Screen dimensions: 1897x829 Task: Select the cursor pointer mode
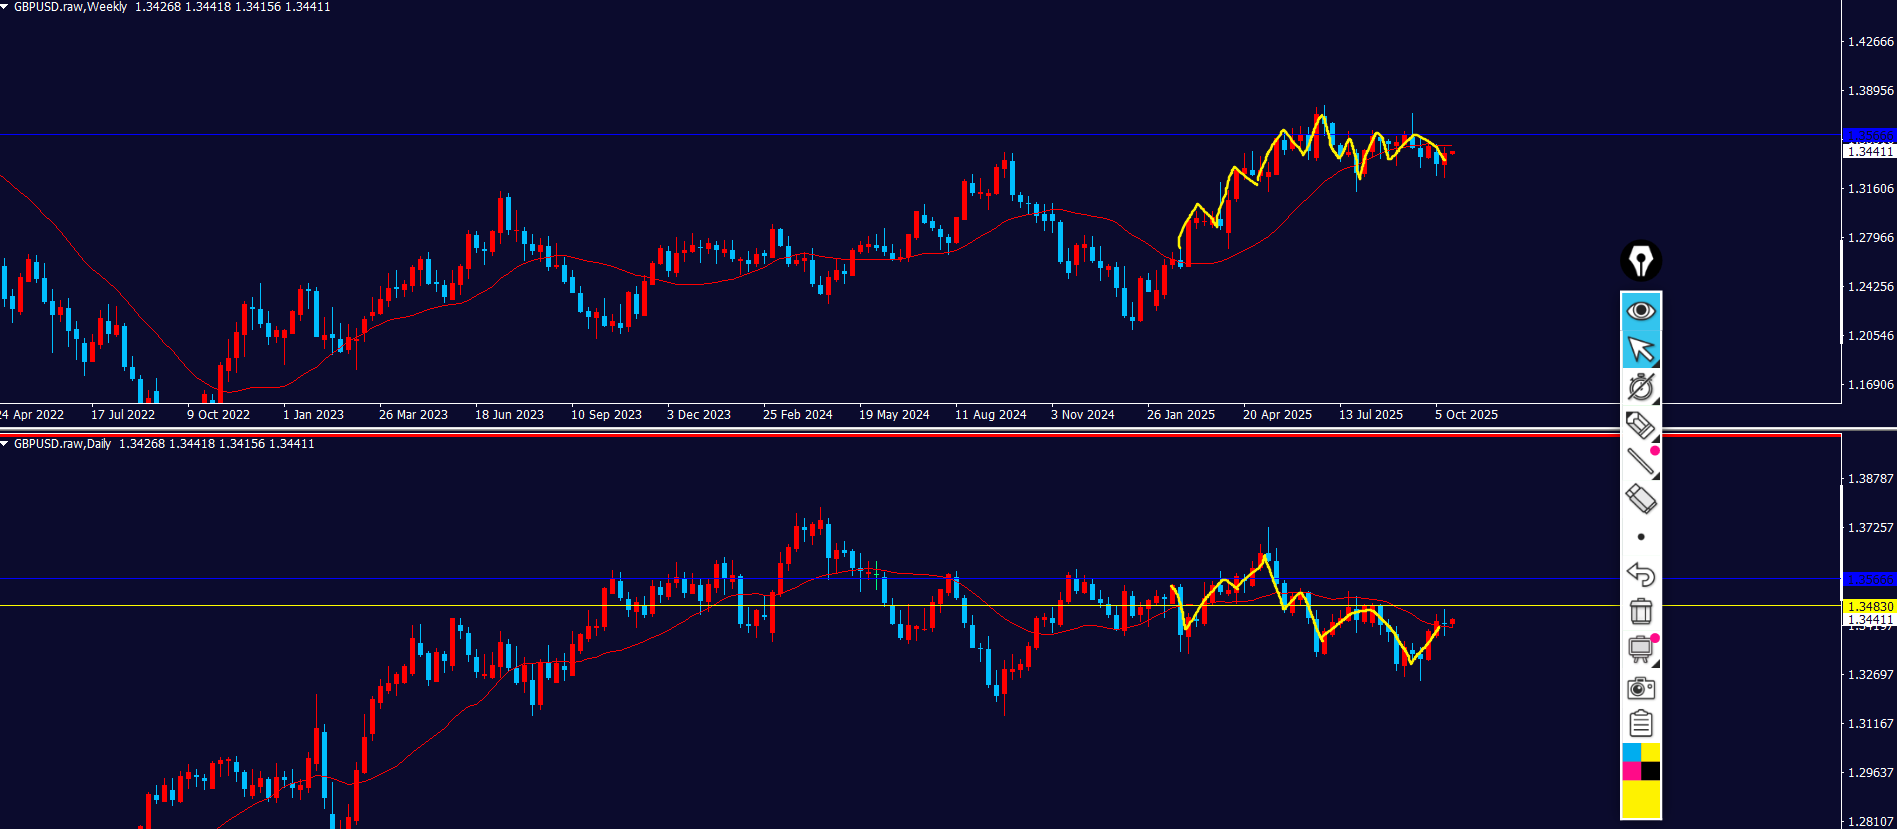click(1640, 349)
